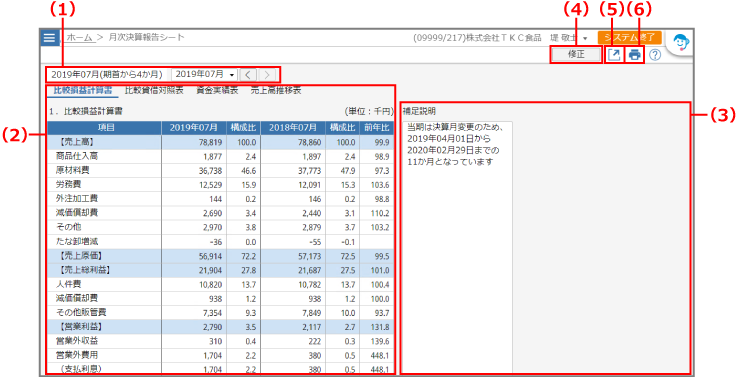Select the 【売上総利益】 row label
The image size is (737, 377).
[x=86, y=270]
